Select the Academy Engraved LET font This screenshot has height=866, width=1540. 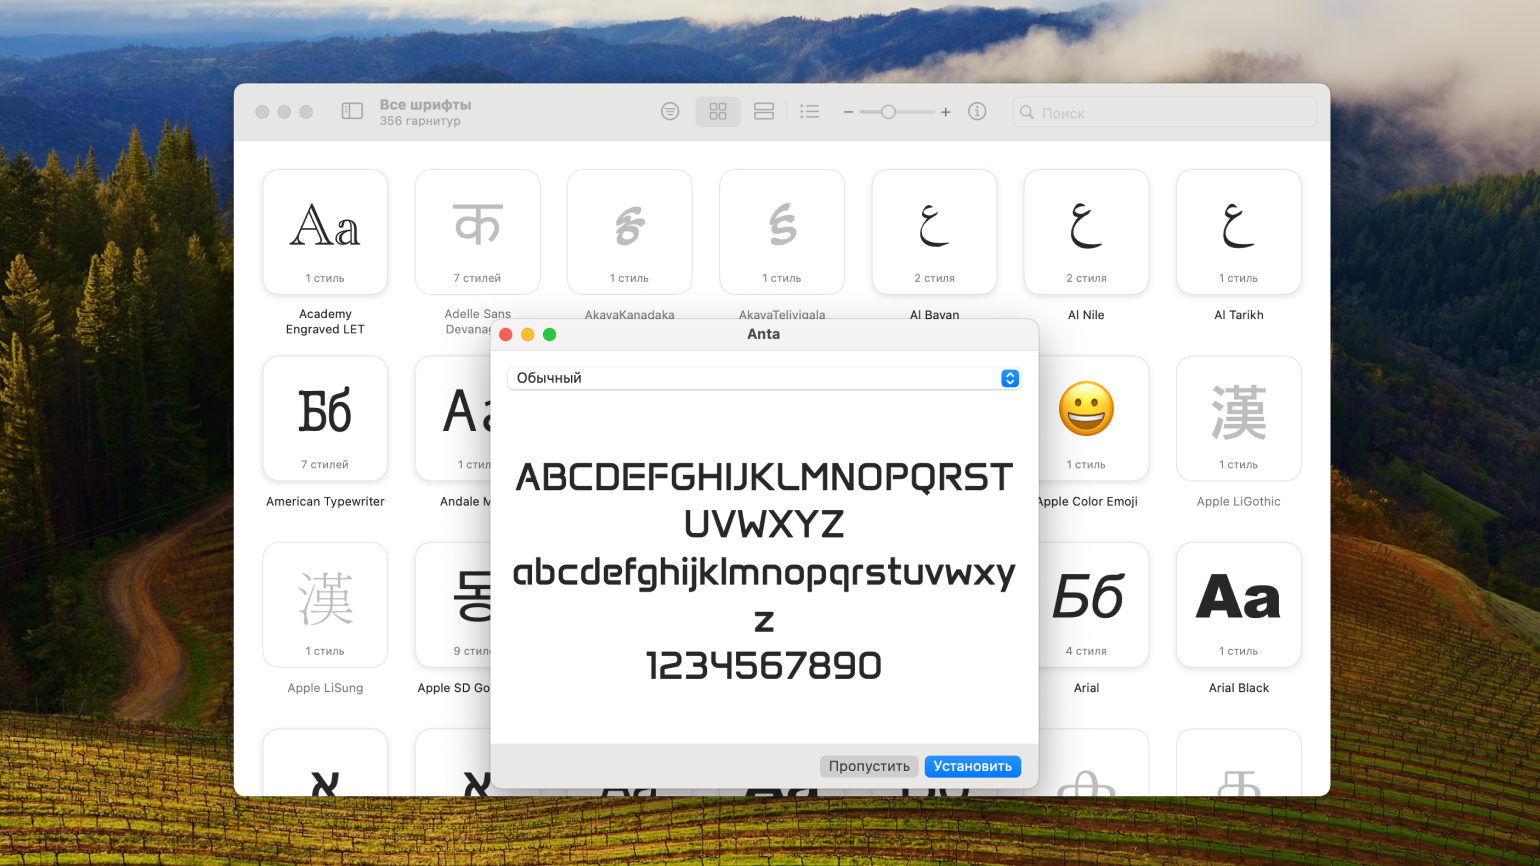coord(325,233)
